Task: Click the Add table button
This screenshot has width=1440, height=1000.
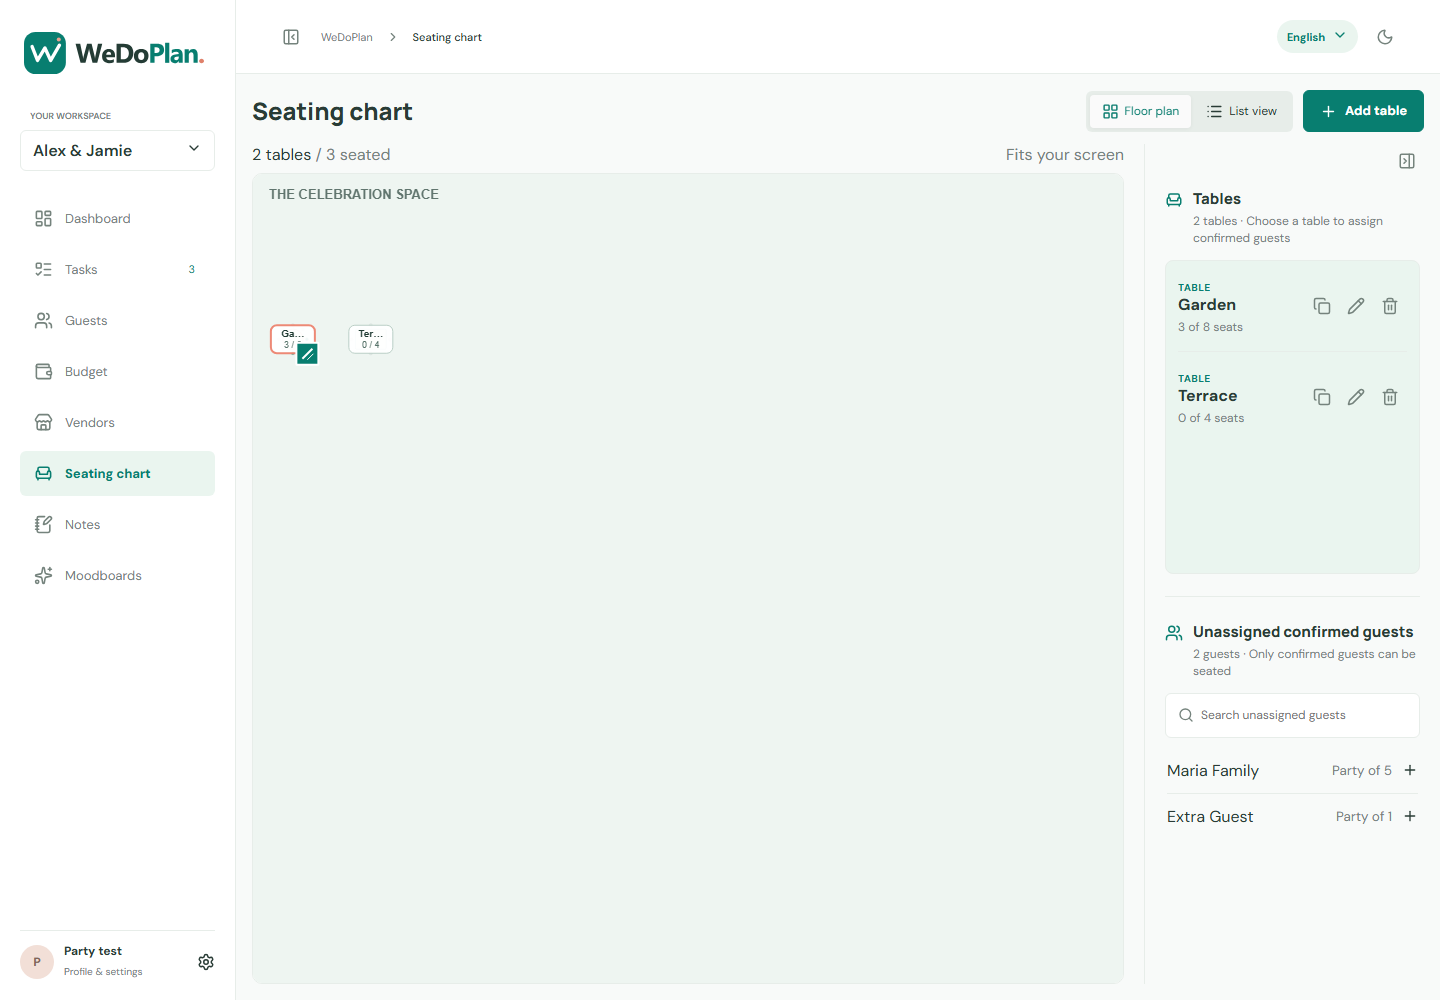Action: click(1363, 111)
